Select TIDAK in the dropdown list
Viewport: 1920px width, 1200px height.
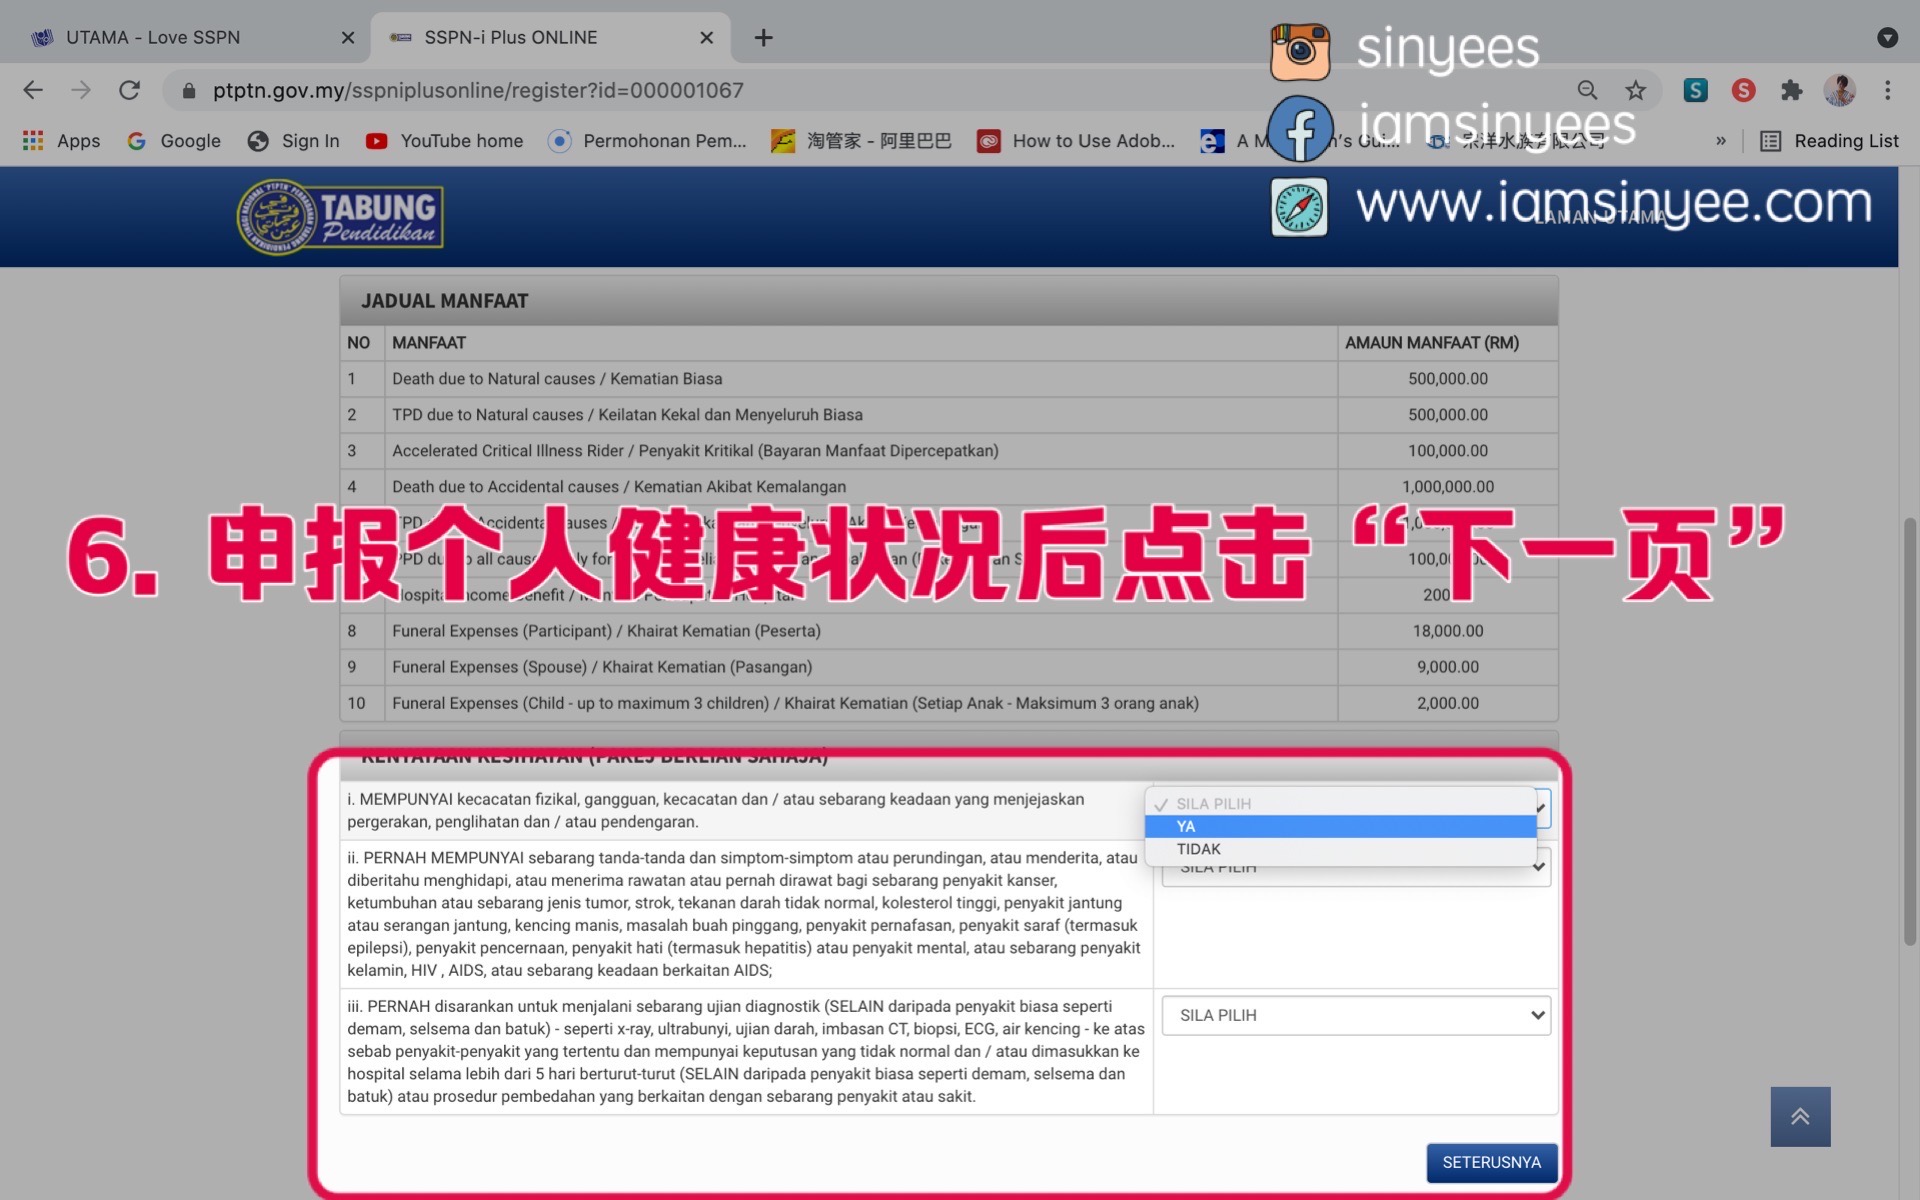coord(1340,849)
